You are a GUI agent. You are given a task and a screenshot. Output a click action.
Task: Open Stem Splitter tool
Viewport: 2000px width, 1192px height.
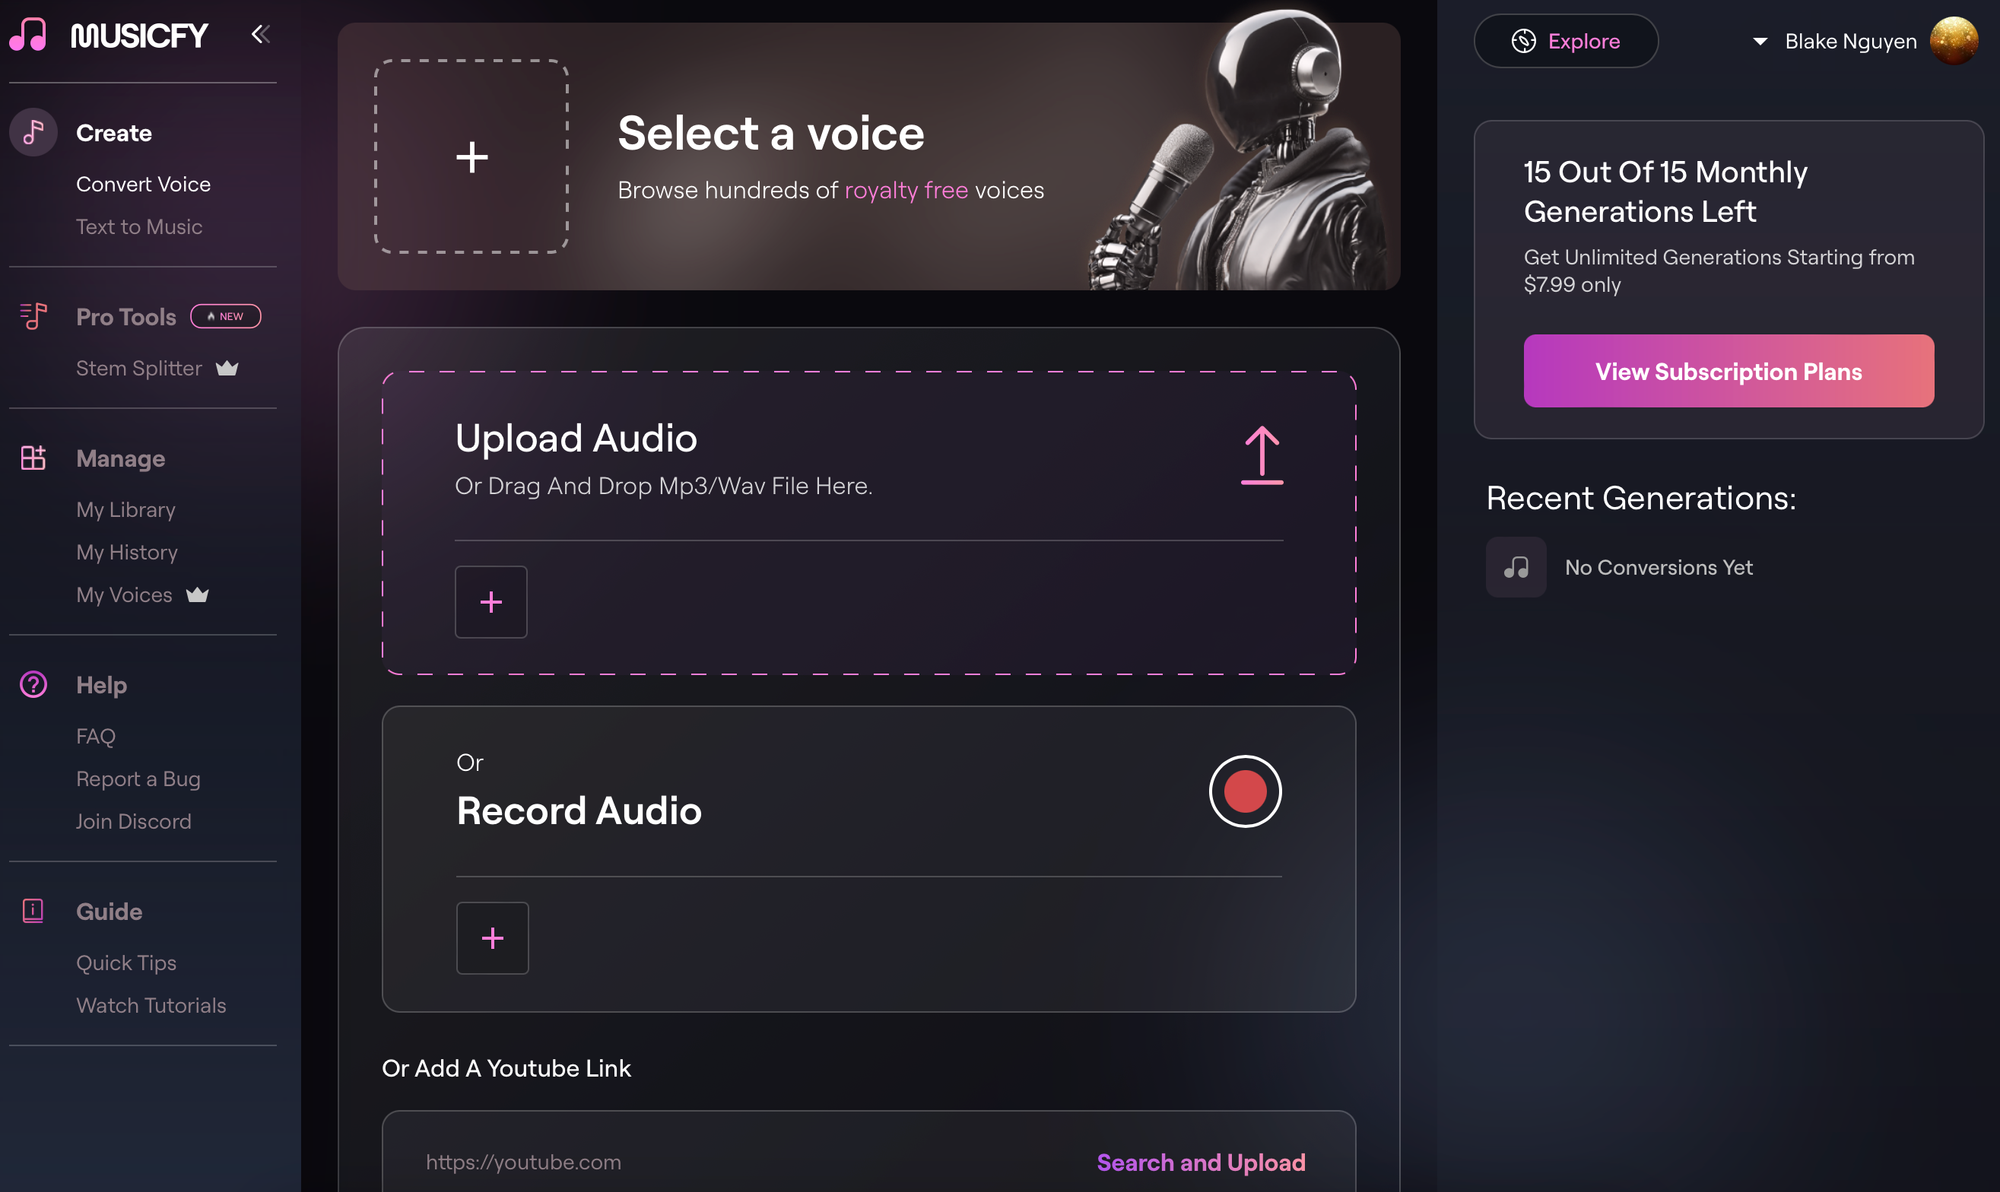point(139,369)
